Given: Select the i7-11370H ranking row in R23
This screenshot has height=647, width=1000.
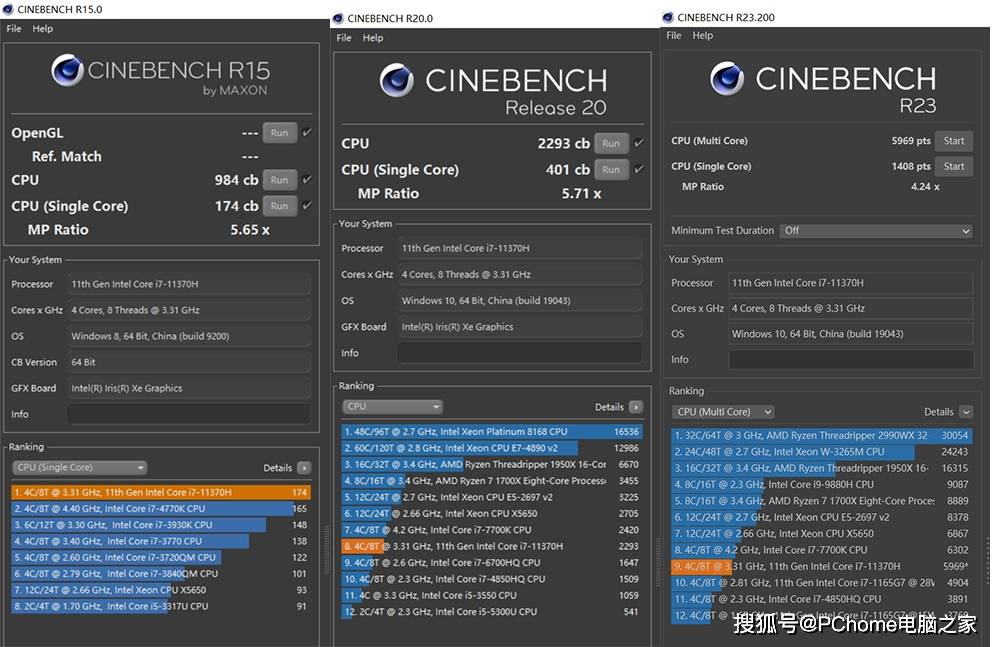Looking at the screenshot, I should pos(822,566).
